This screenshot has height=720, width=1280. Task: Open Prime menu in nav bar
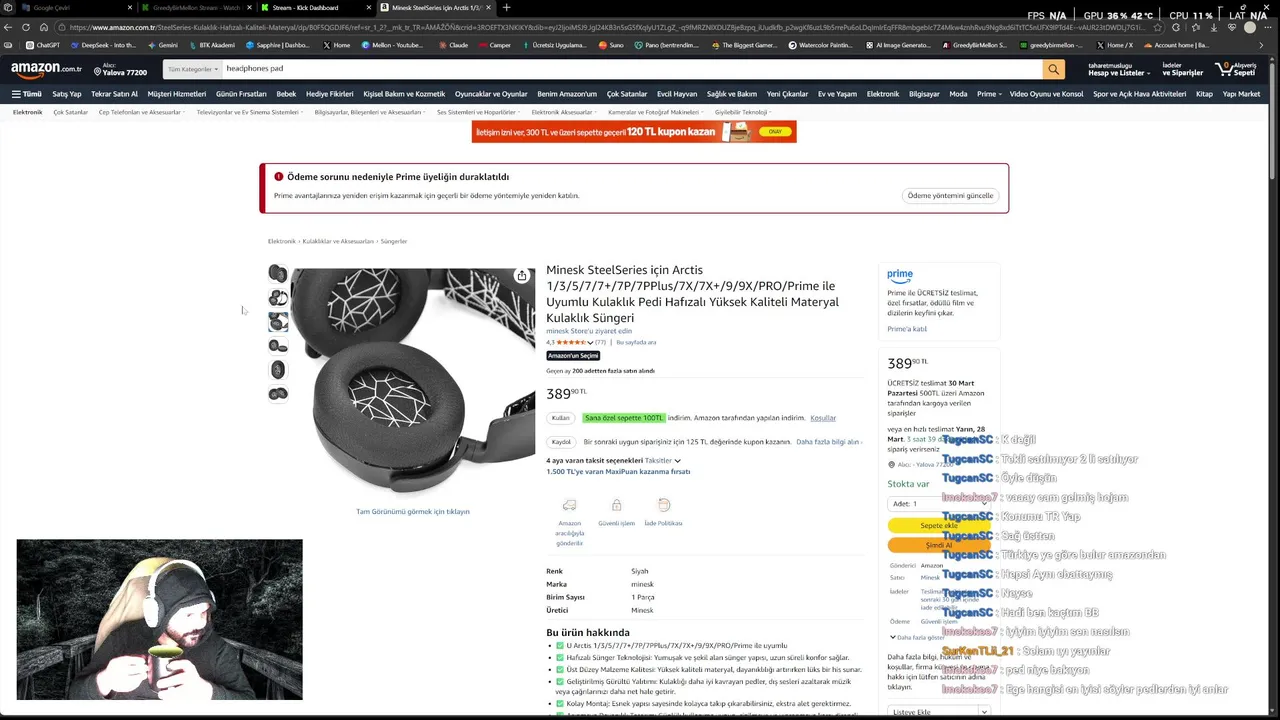(989, 94)
